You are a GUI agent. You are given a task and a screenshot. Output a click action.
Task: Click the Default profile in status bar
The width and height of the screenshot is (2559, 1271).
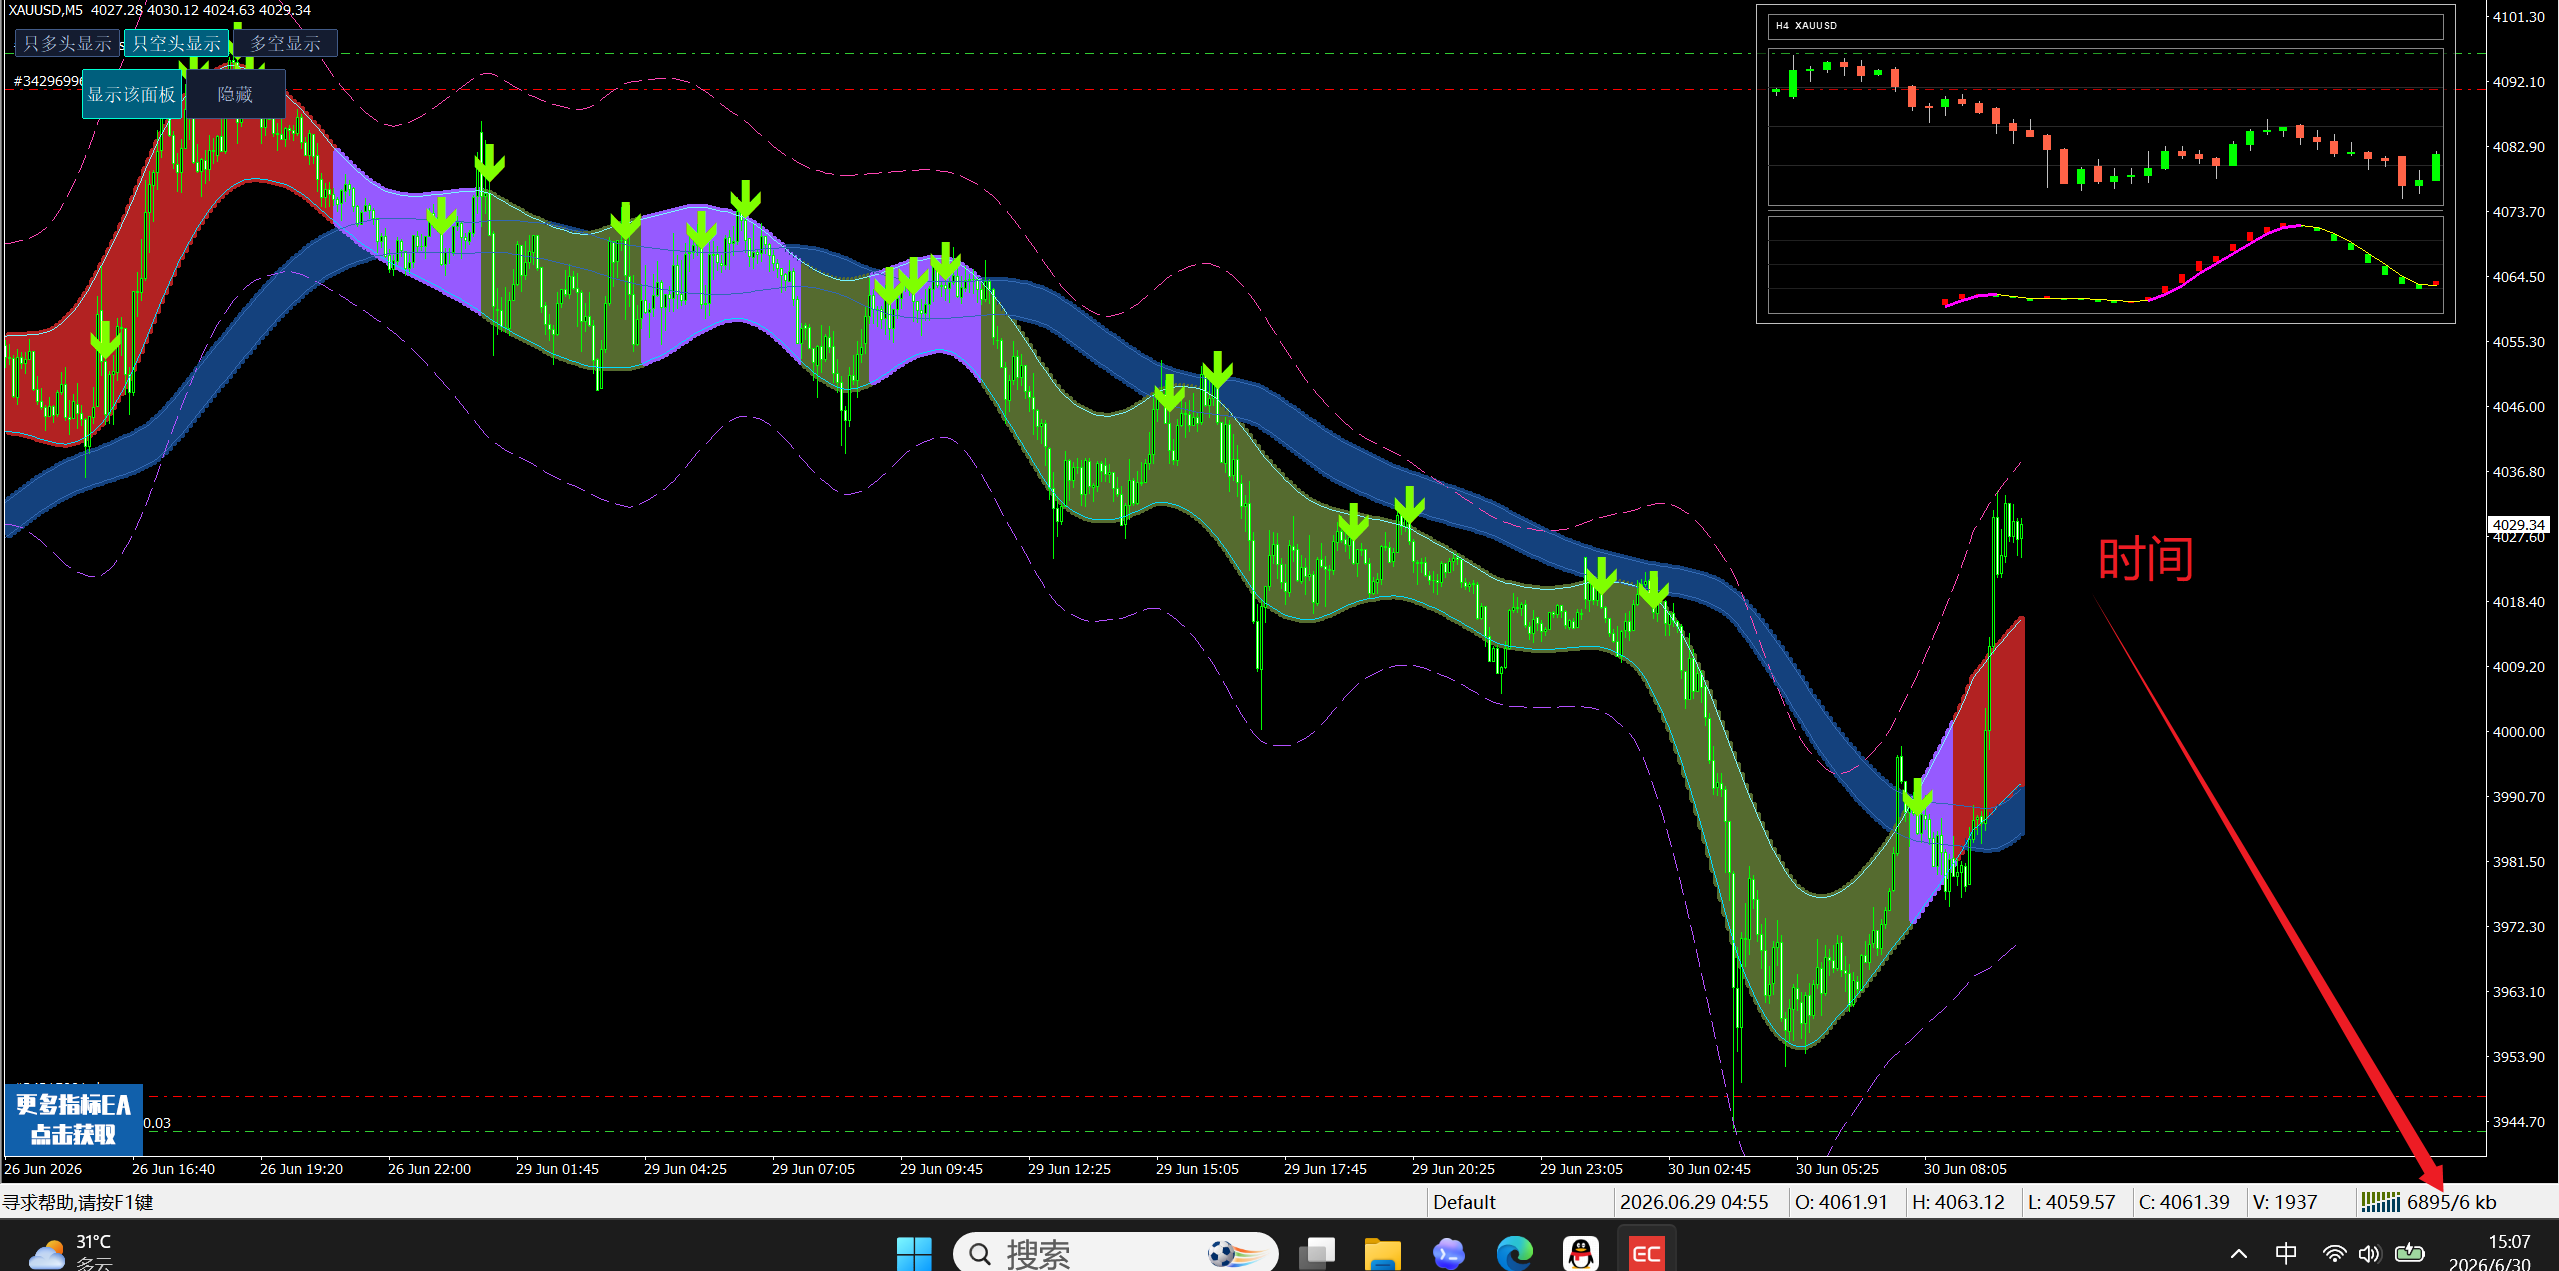click(x=1464, y=1202)
